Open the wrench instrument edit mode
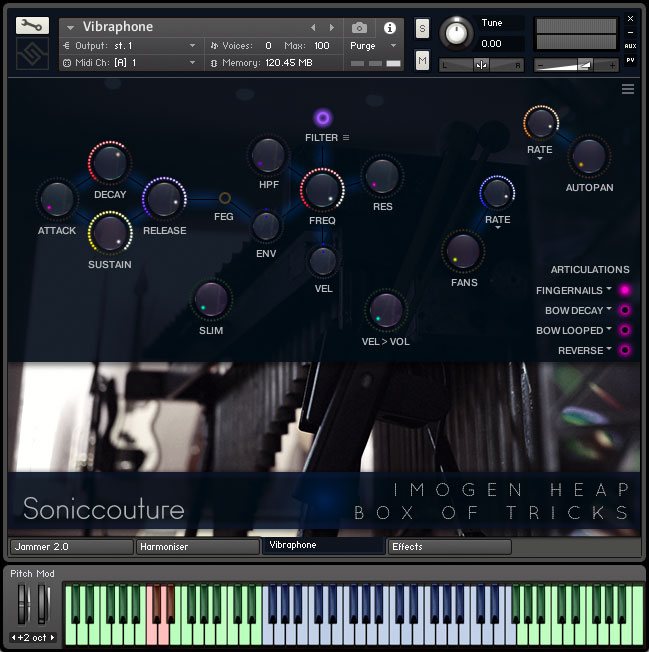The image size is (649, 652). click(32, 25)
